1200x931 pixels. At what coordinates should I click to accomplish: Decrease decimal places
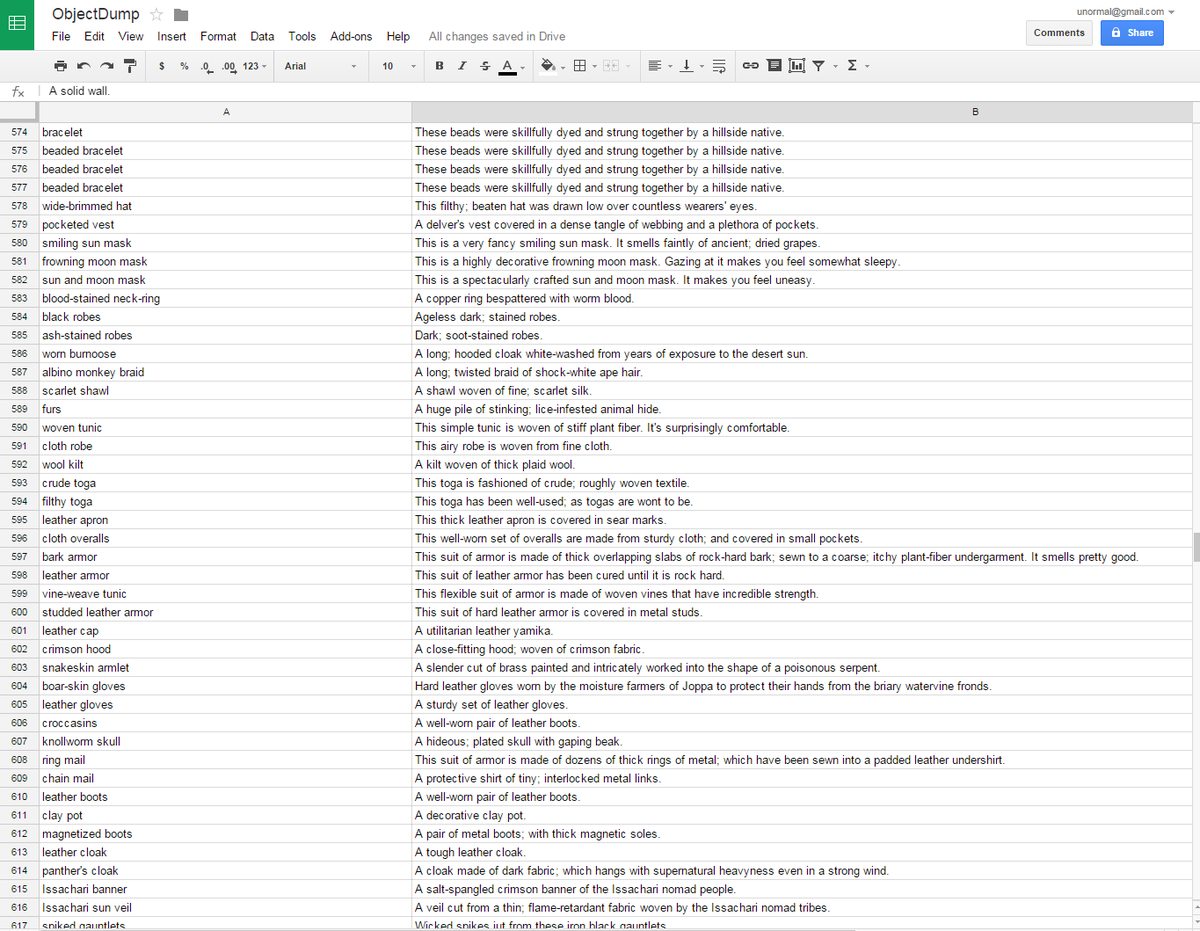(x=206, y=66)
